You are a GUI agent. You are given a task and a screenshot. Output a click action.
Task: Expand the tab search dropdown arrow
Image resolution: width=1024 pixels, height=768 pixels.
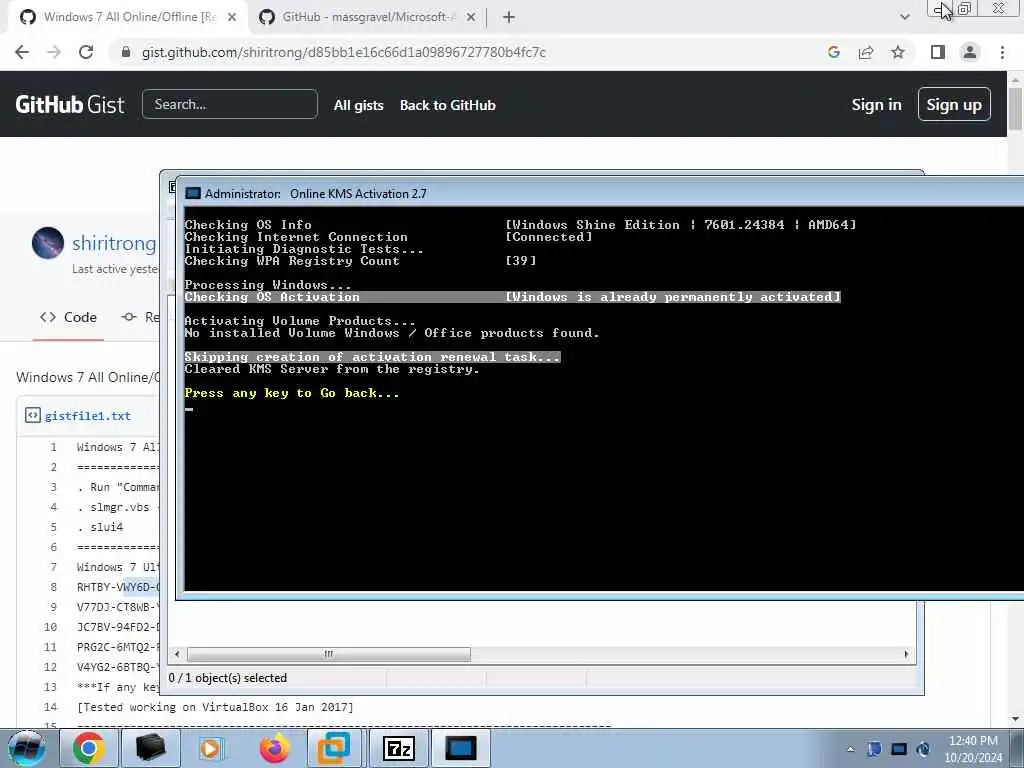(904, 17)
